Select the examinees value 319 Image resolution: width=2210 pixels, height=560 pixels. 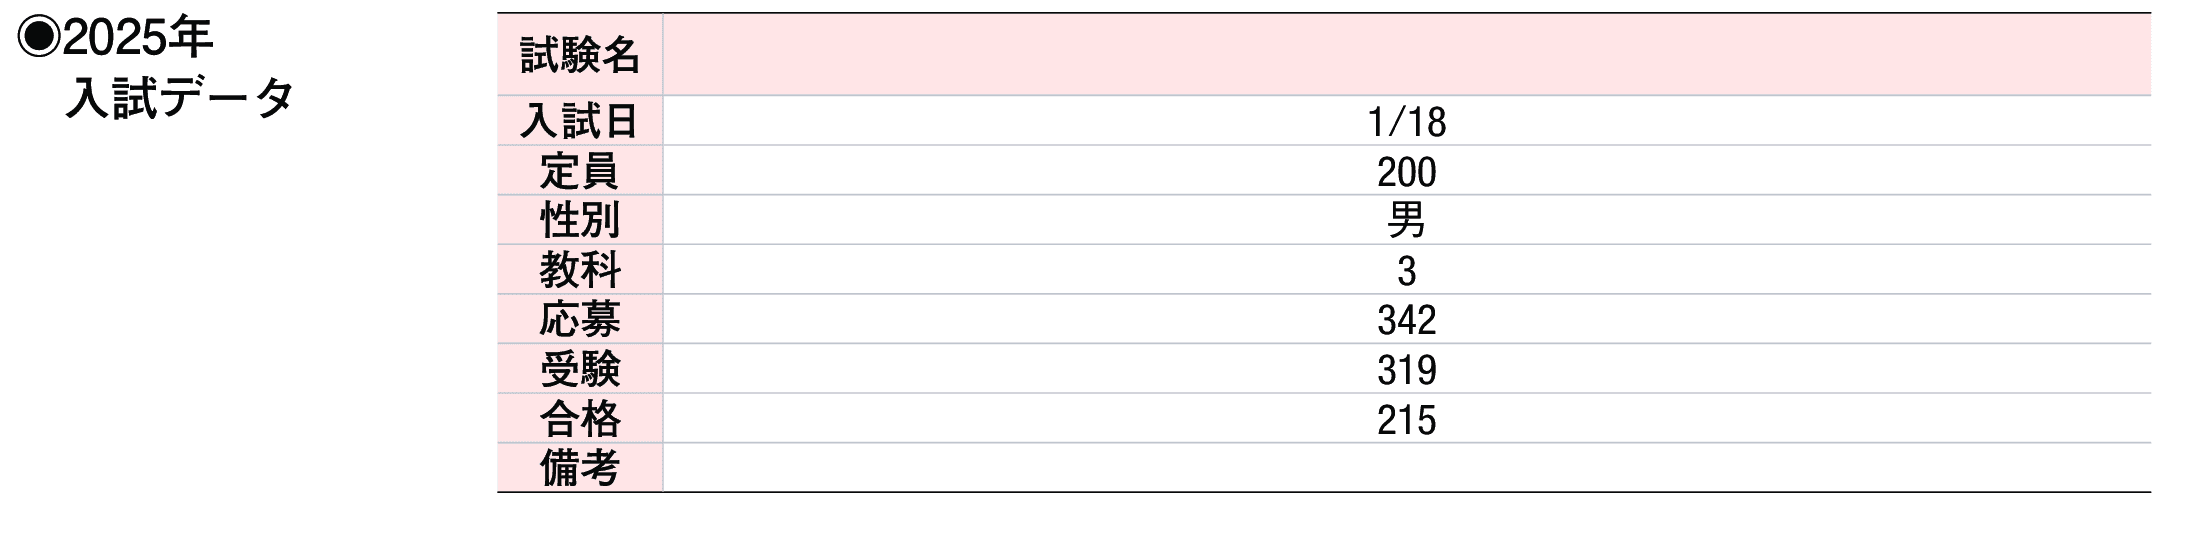1406,370
